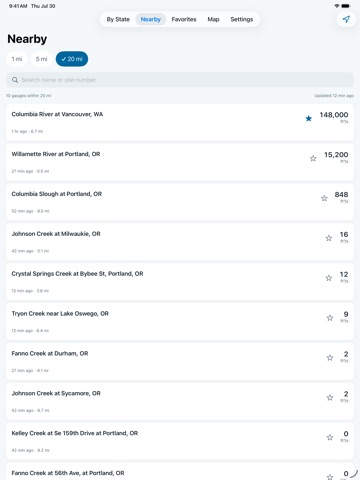Favorite Willamette River at Portland star
360x480 pixels.
(313, 158)
